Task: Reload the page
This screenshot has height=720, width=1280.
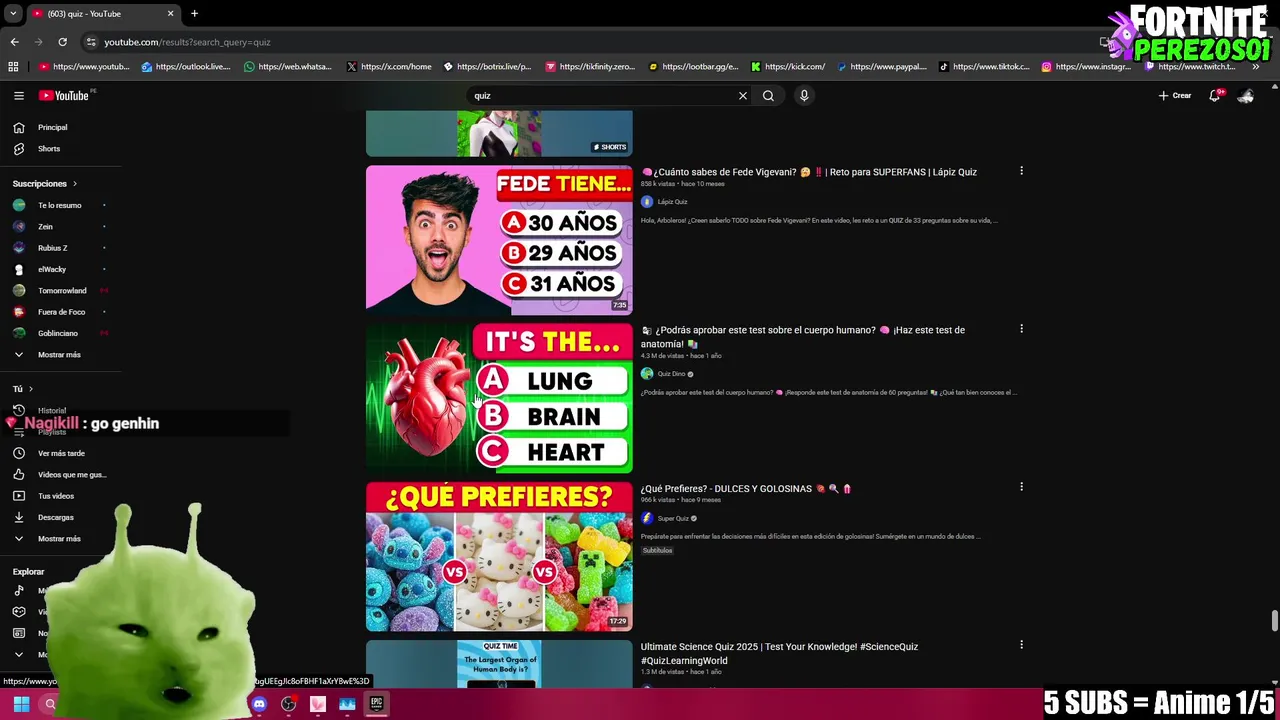Action: point(62,42)
